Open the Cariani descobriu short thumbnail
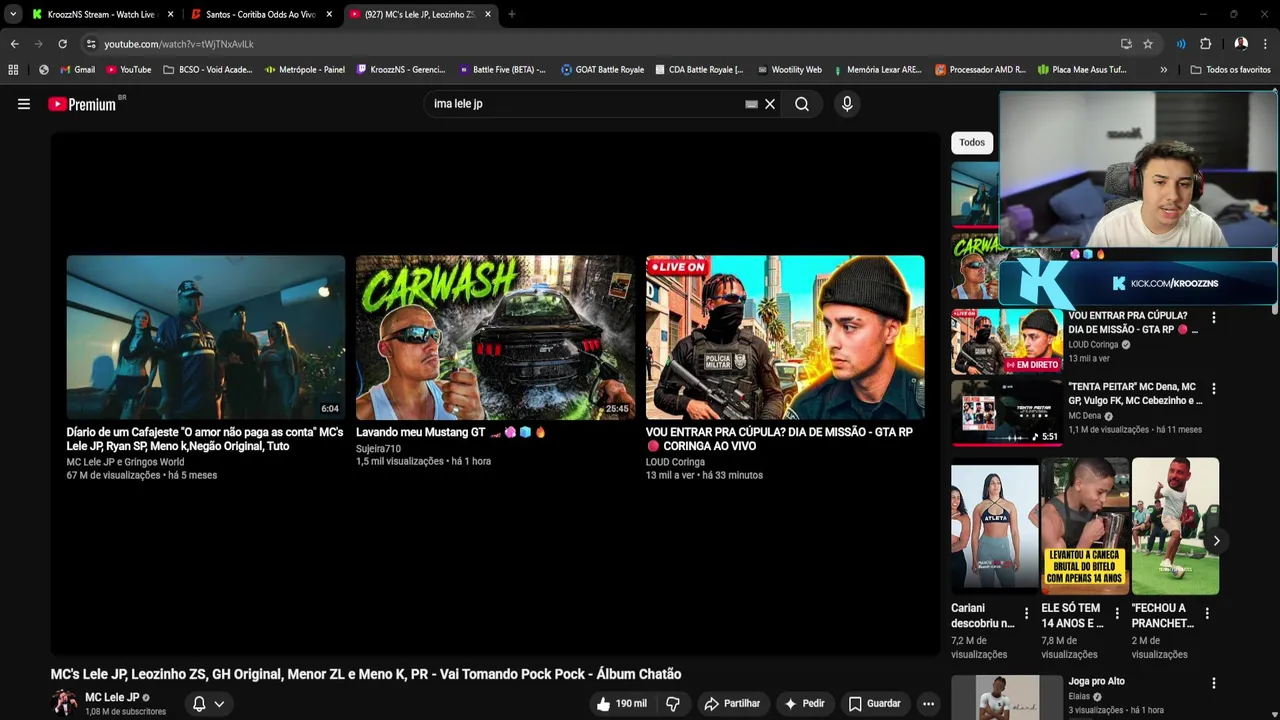This screenshot has height=720, width=1280. pos(995,526)
